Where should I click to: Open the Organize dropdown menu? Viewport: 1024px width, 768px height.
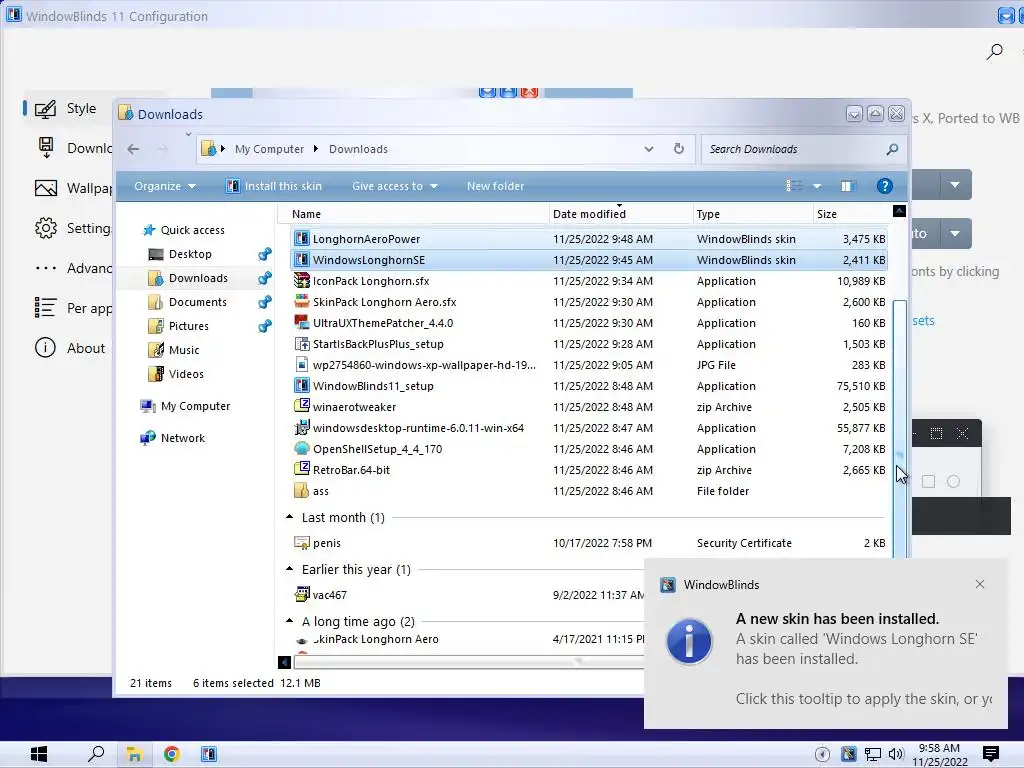click(165, 186)
